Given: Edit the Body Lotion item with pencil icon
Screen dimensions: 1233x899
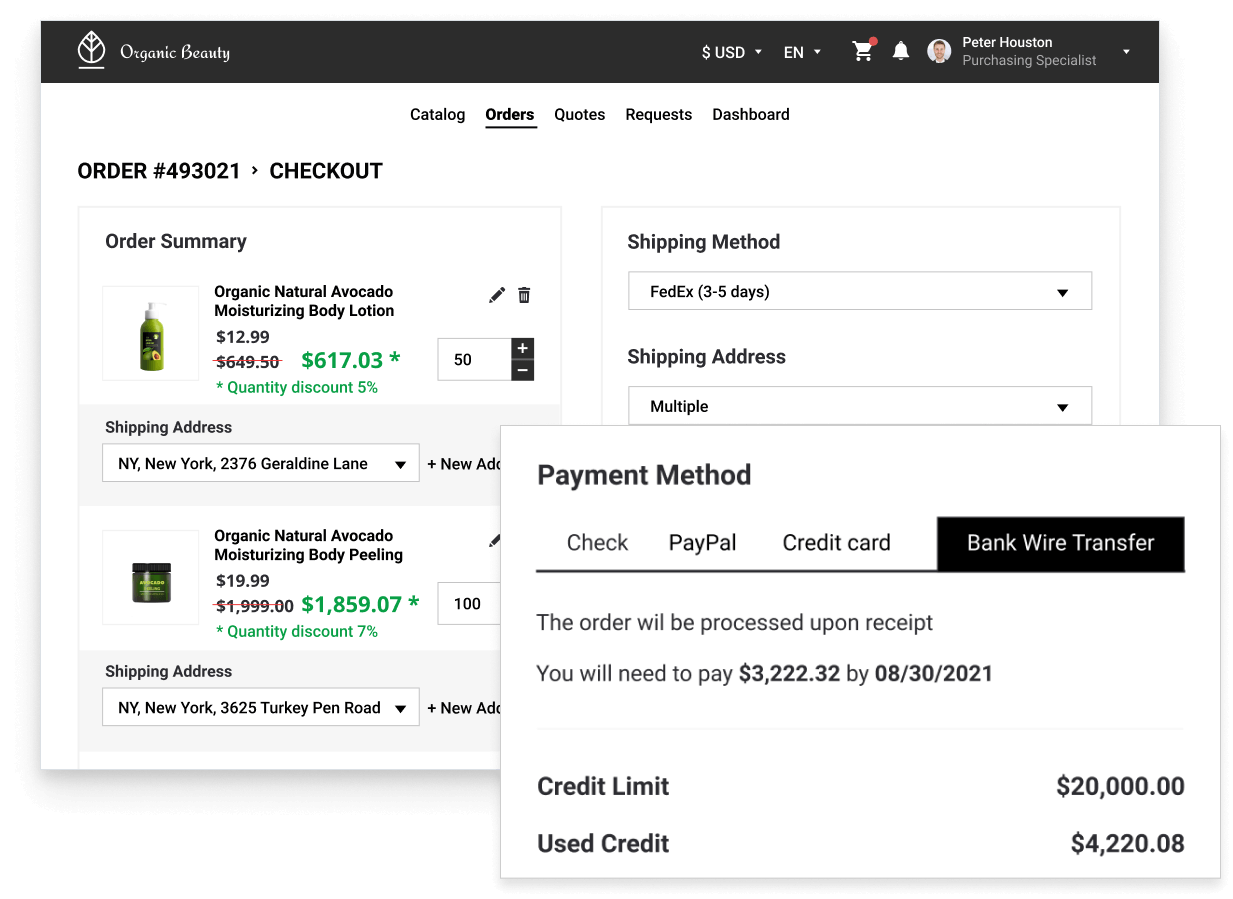Looking at the screenshot, I should coord(497,295).
